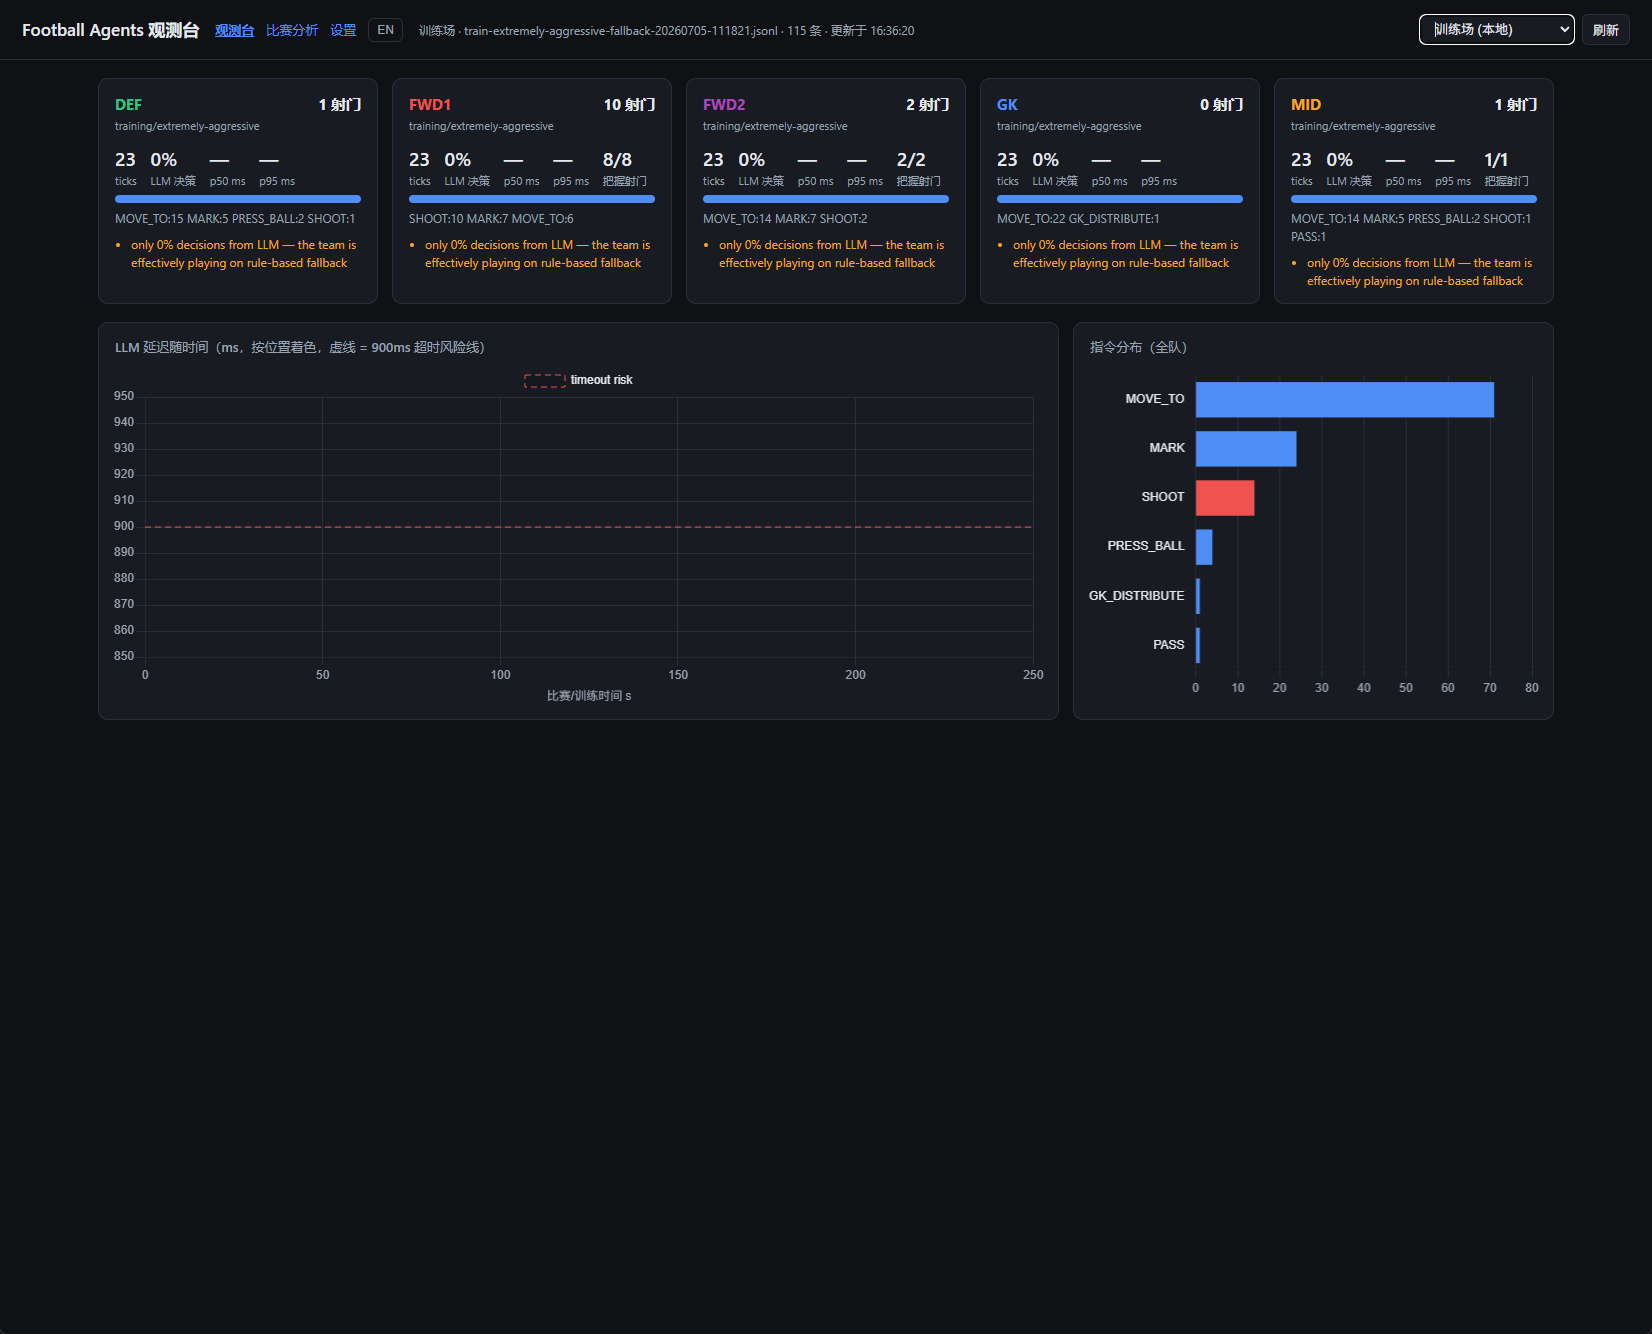The image size is (1652, 1334).
Task: Click the MARK bar in chart
Action: pos(1246,448)
